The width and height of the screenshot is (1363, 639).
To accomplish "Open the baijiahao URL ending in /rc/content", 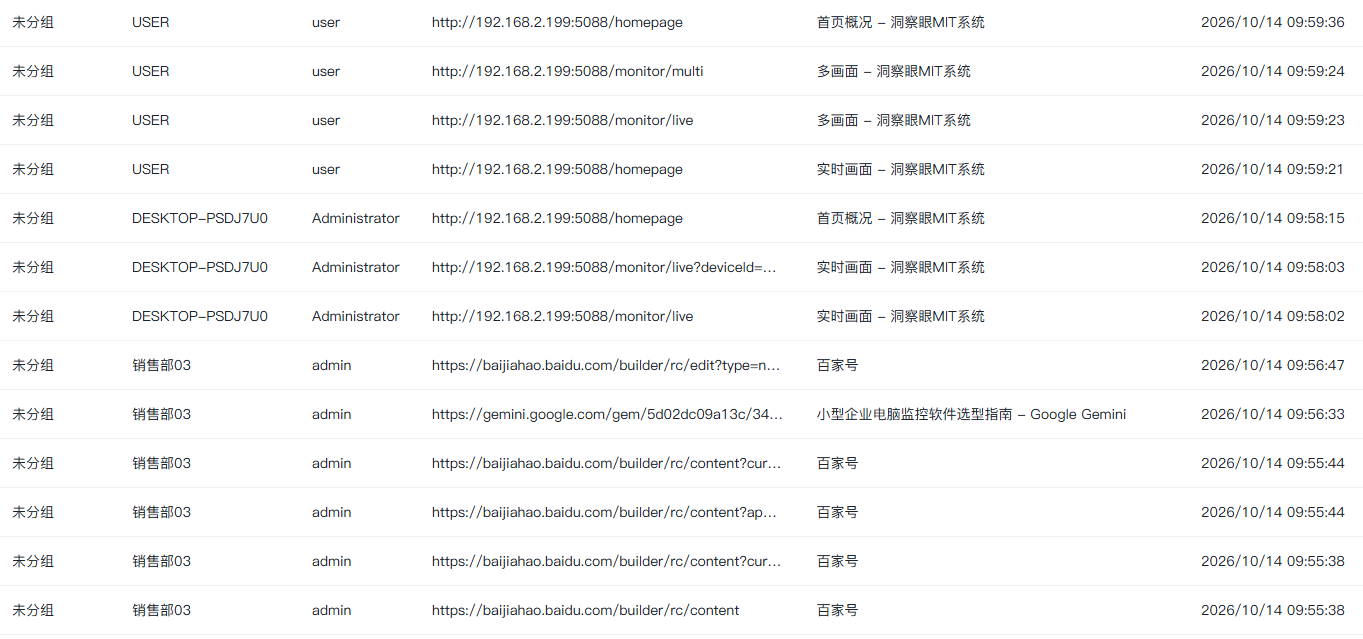I will pyautogui.click(x=586, y=610).
